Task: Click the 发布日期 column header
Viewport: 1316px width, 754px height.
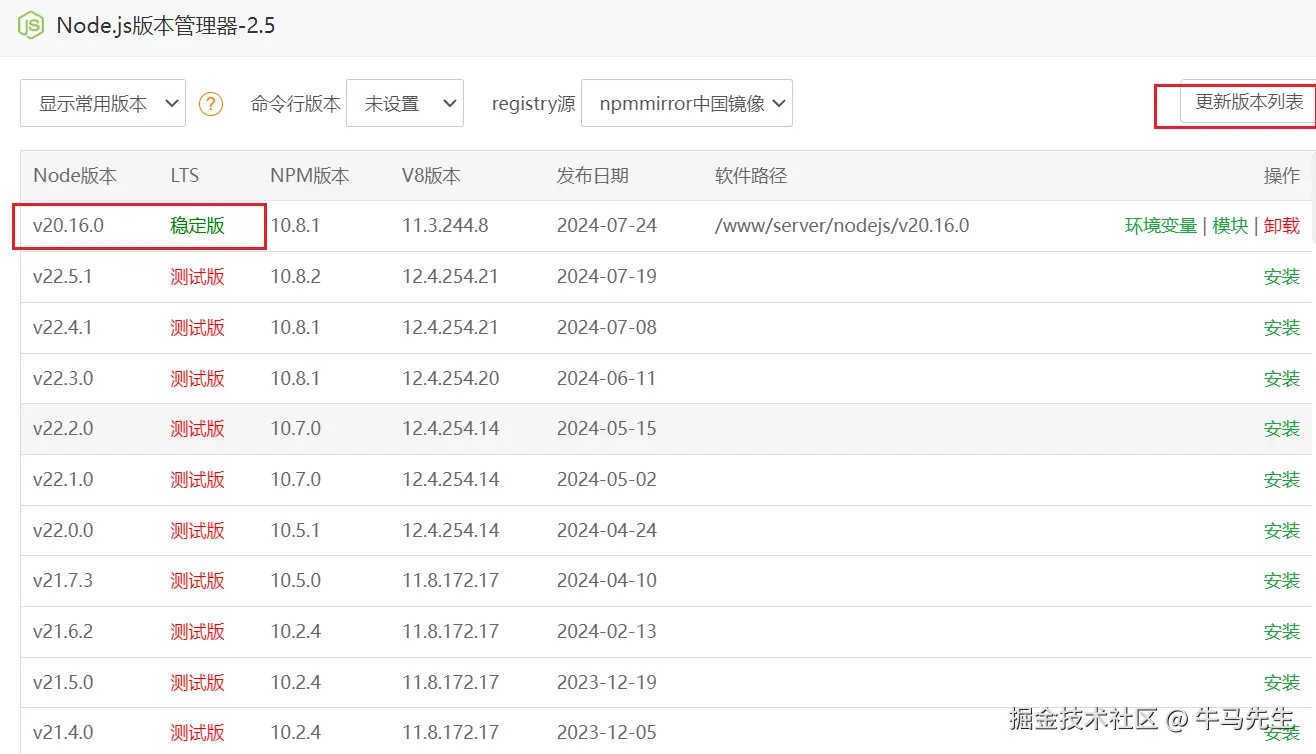Action: 593,176
